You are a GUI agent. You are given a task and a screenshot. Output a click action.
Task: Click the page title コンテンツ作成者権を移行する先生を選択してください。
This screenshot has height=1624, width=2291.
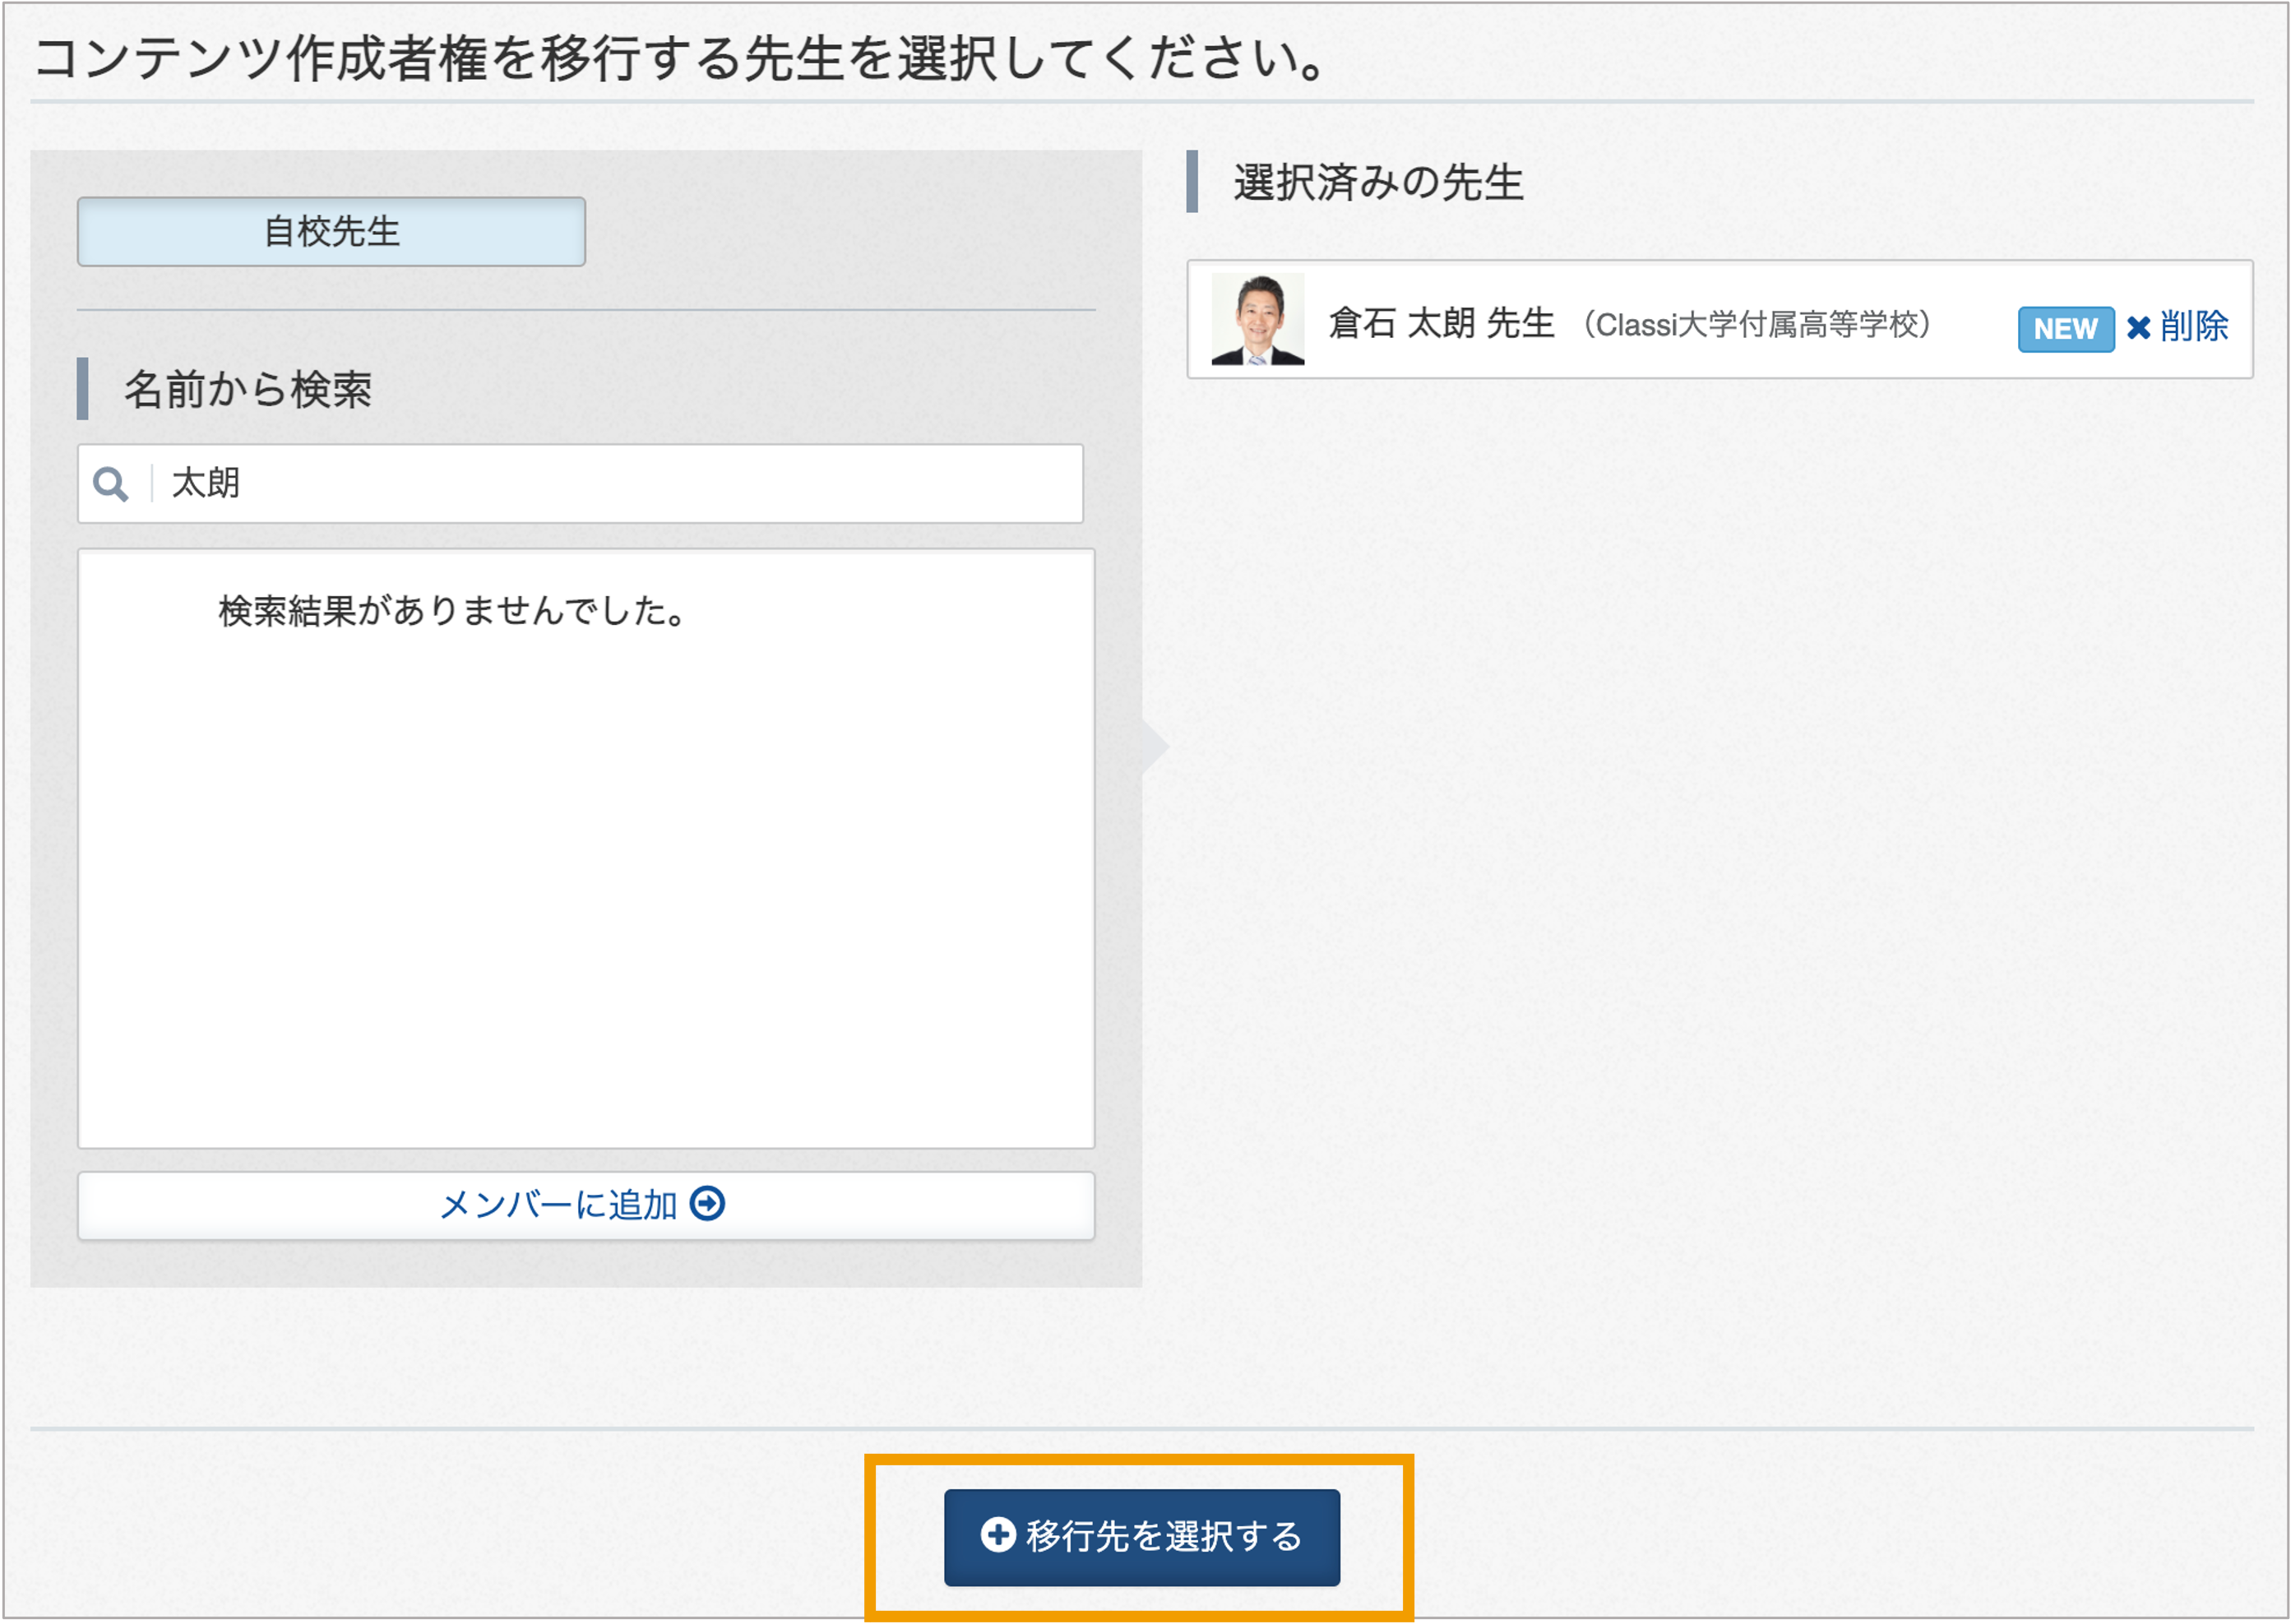681,58
